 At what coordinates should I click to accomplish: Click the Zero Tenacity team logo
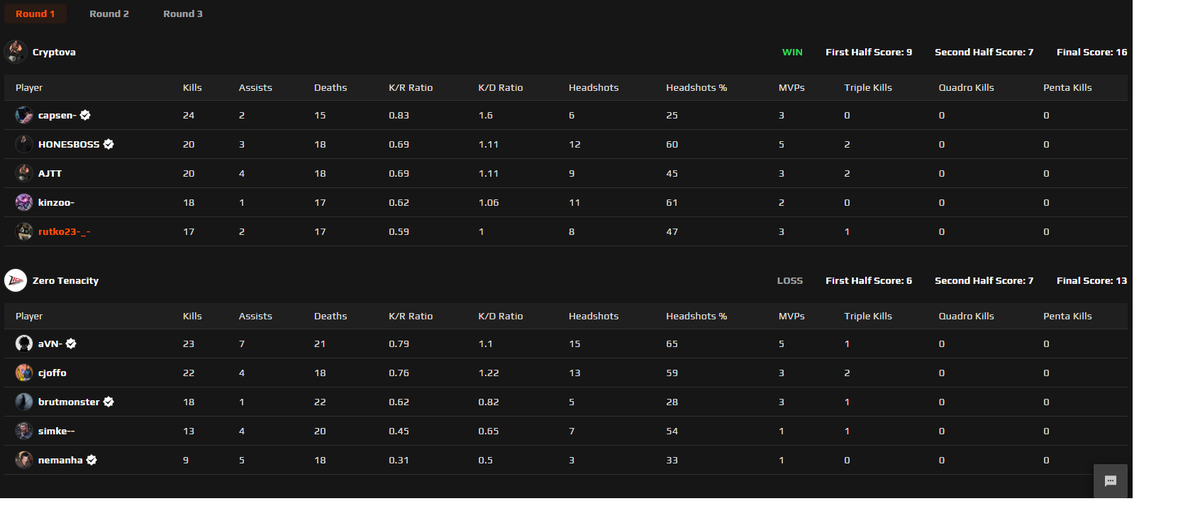(15, 281)
